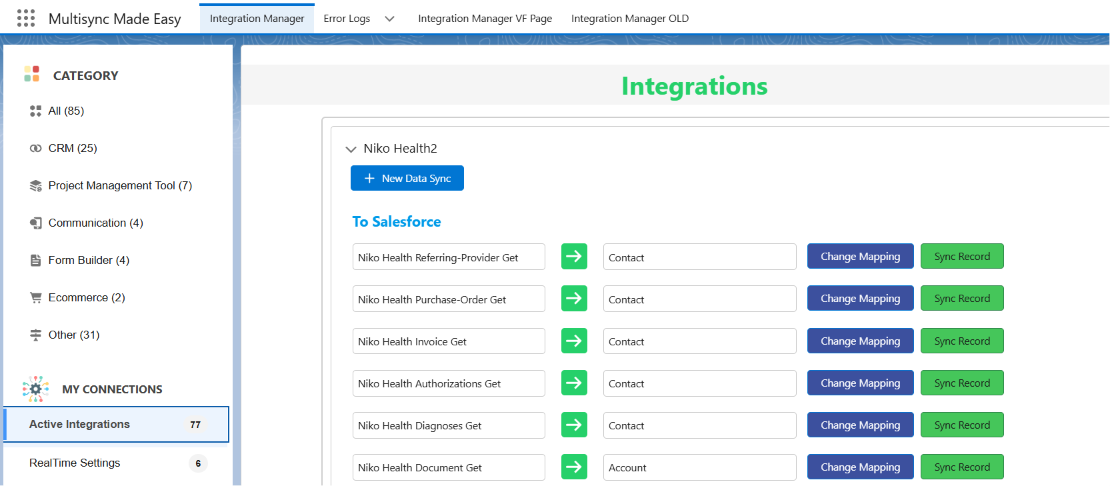Click green arrow for Authorizations Get row
Image resolution: width=1110 pixels, height=486 pixels.
click(574, 383)
